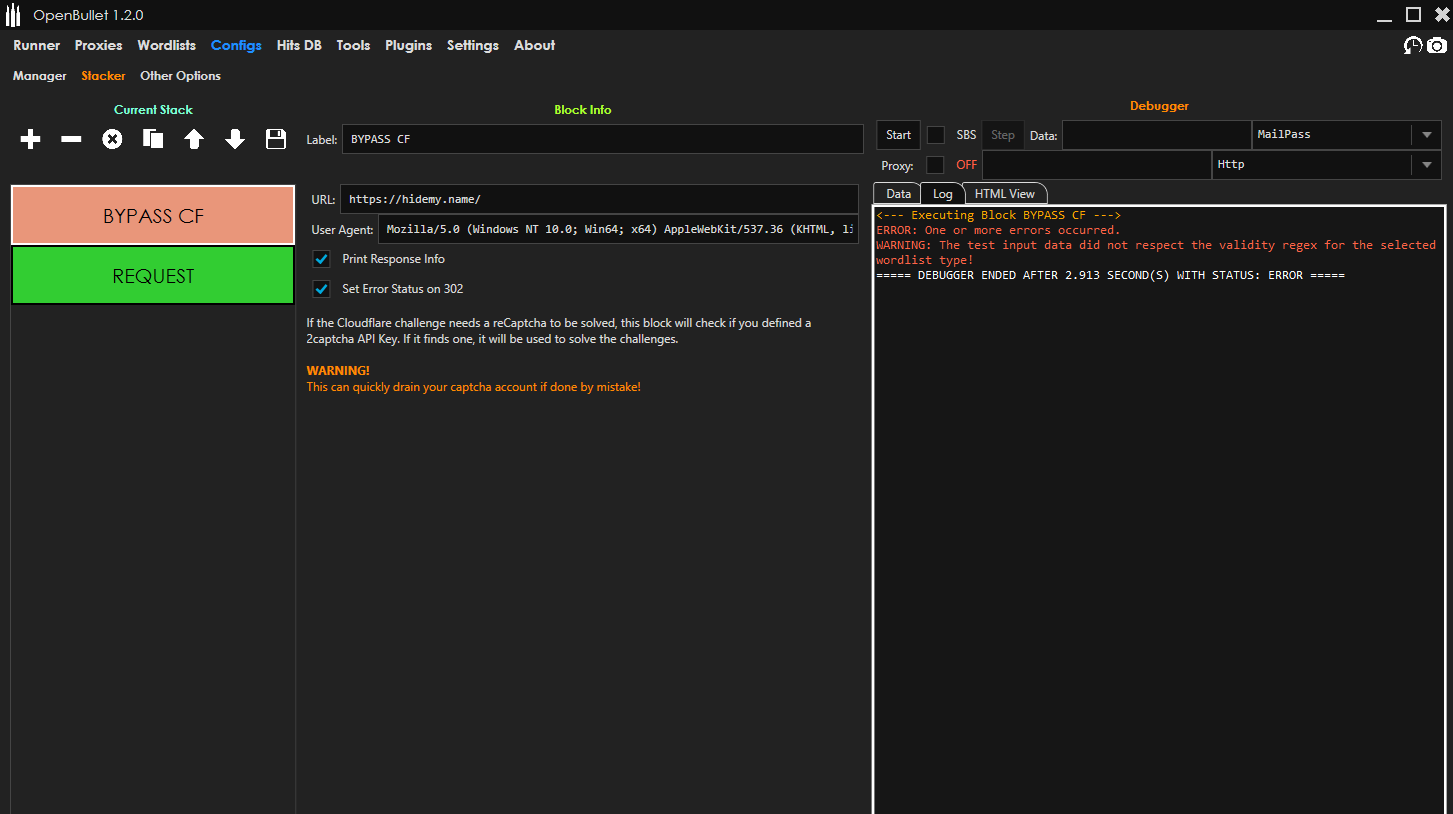
Task: Save the config using the floppy disk icon
Action: 275,139
